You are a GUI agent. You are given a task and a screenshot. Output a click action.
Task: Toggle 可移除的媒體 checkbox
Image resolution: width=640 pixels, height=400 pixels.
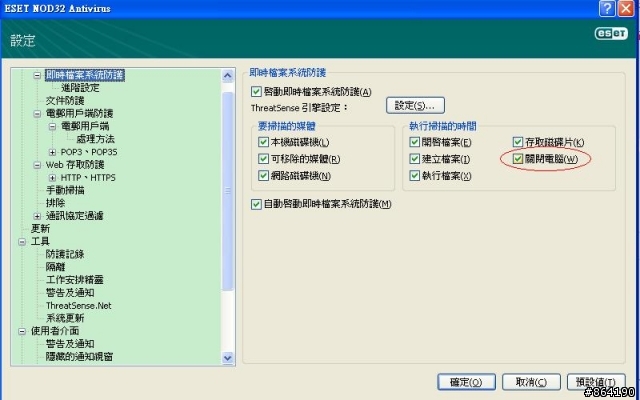click(x=263, y=159)
